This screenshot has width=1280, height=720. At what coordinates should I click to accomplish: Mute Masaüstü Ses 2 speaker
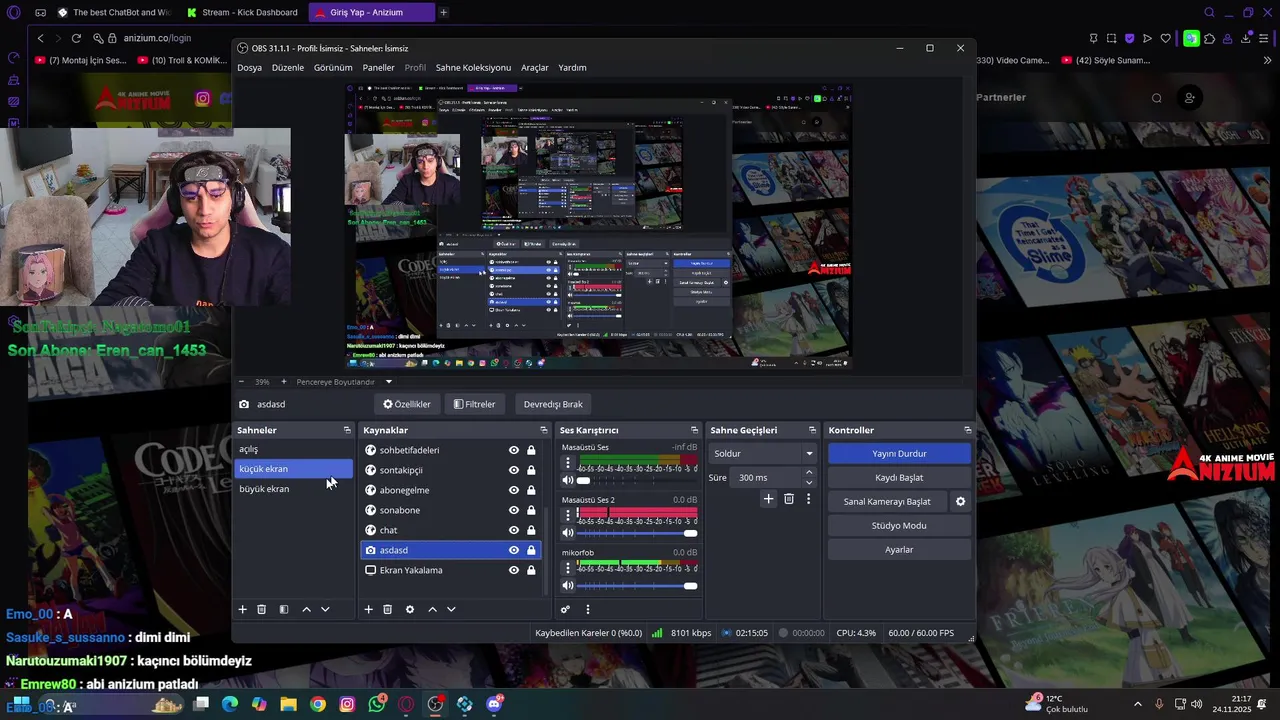tap(568, 533)
